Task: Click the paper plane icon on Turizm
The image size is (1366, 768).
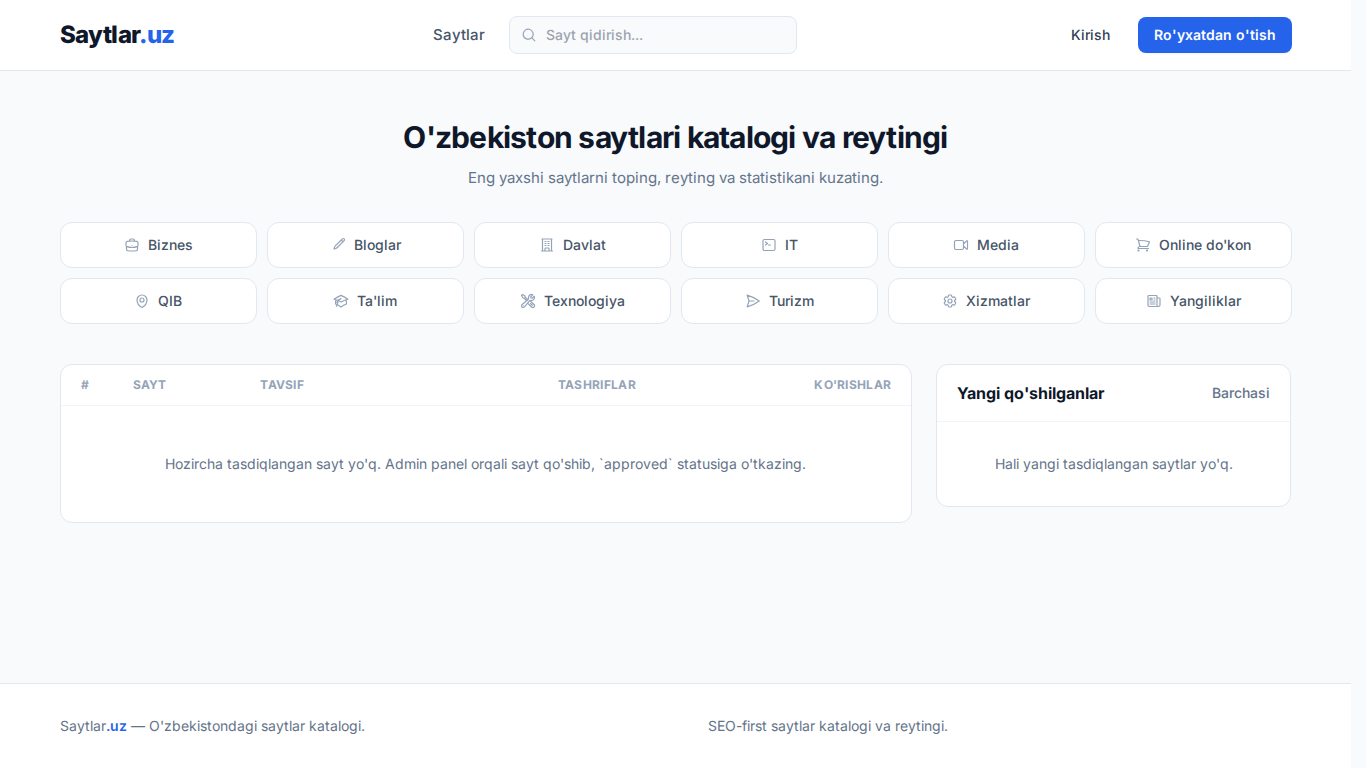Action: pos(753,301)
